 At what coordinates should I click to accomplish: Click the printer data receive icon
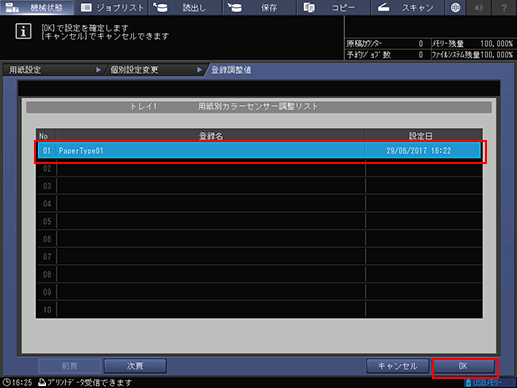[42, 382]
